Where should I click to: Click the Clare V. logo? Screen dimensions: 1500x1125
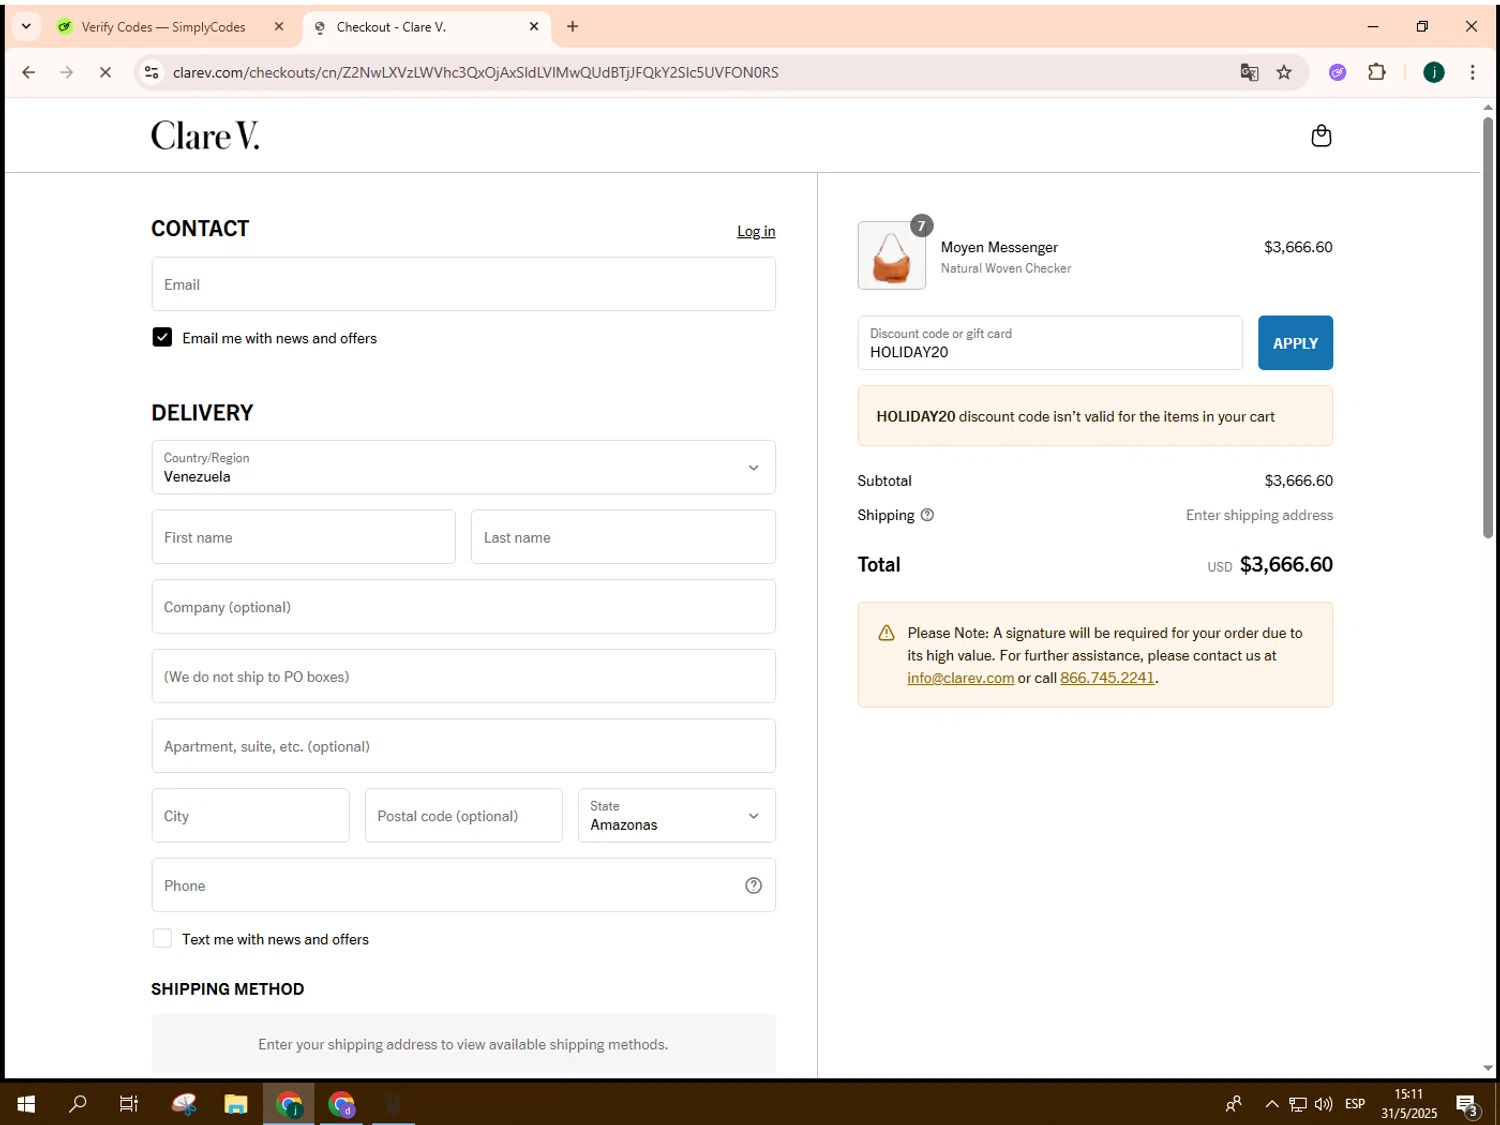tap(205, 136)
